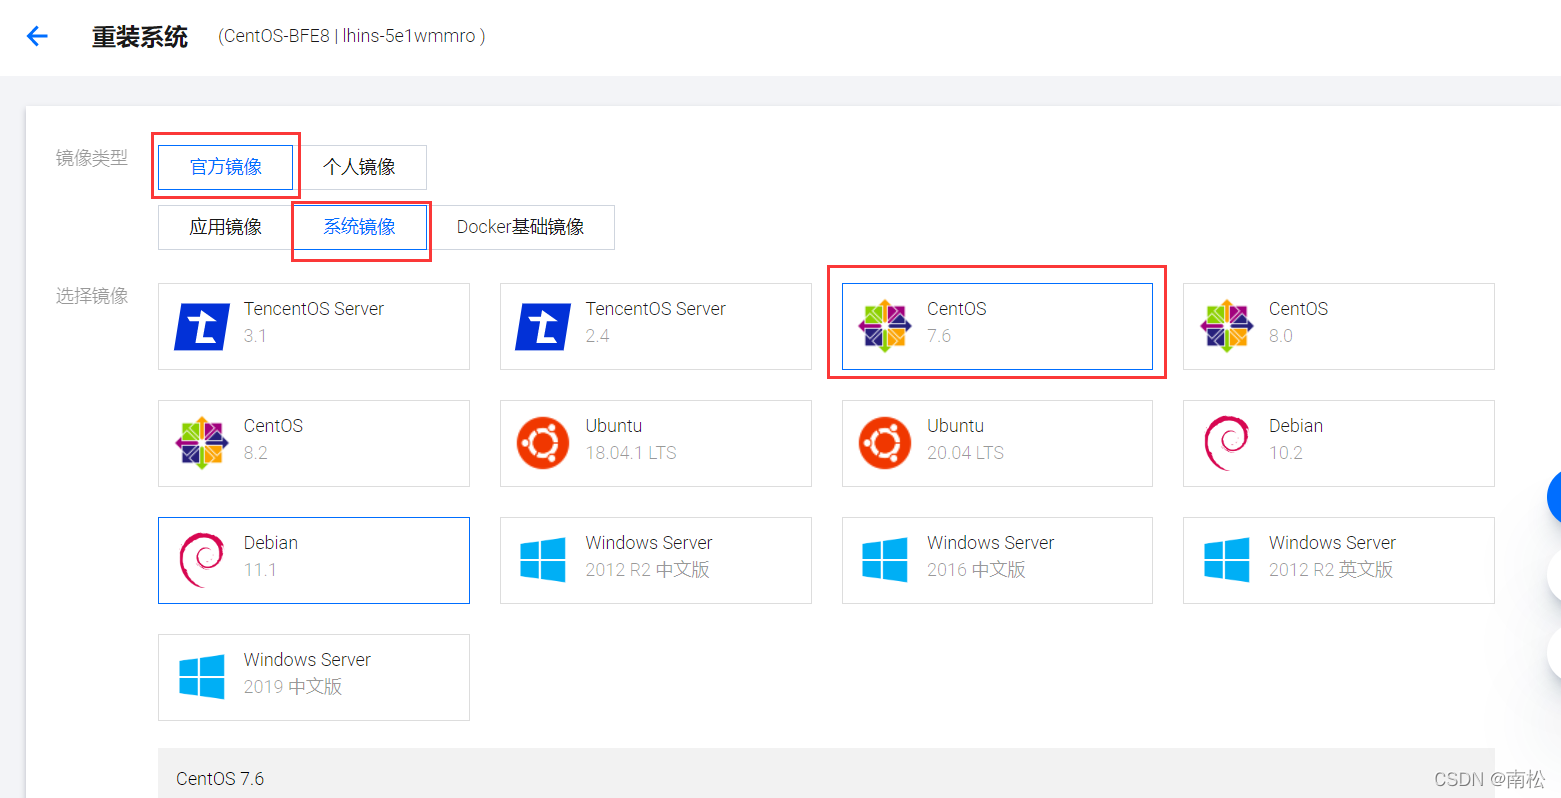The height and width of the screenshot is (798, 1561).
Task: Click Windows Server 2016 中文版 logo
Action: tap(885, 560)
